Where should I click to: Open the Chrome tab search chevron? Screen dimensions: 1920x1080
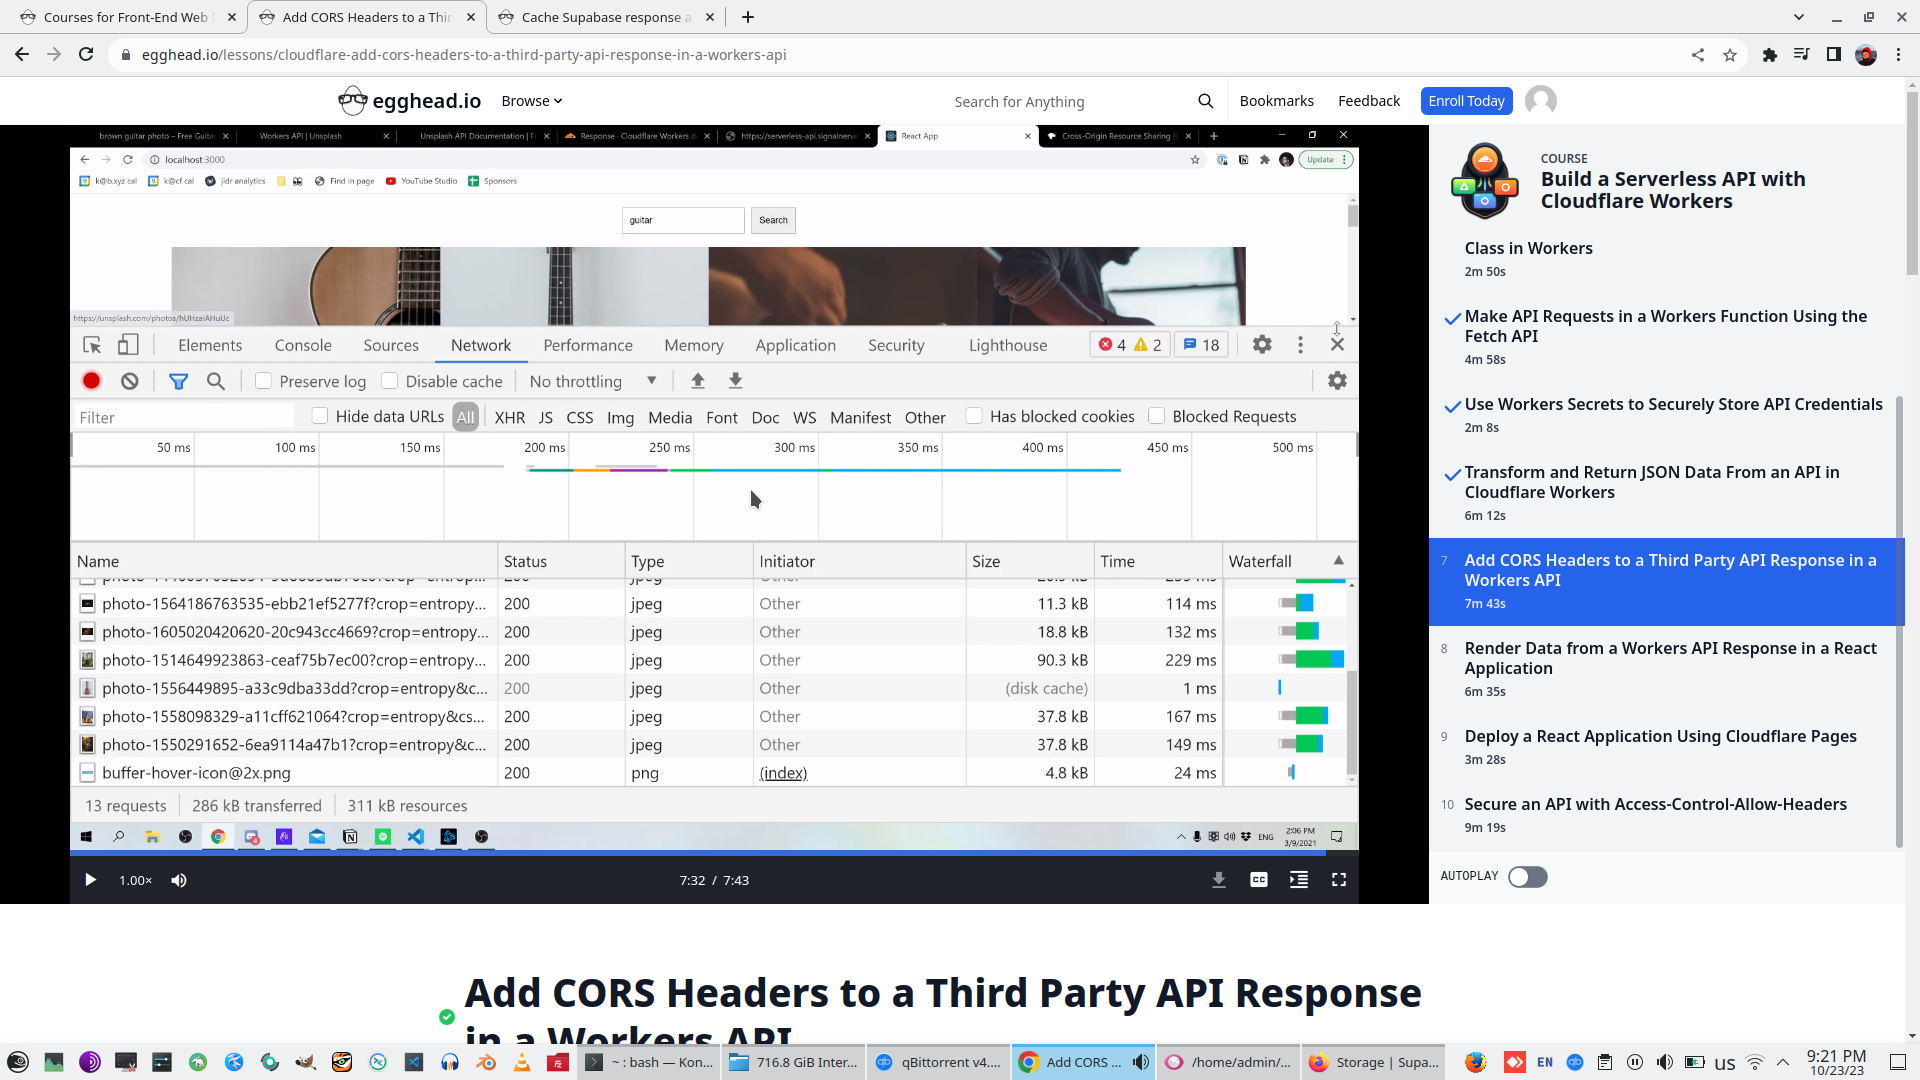[x=1798, y=17]
